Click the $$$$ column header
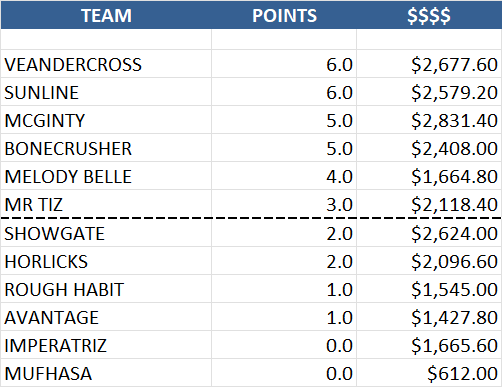 (x=429, y=15)
